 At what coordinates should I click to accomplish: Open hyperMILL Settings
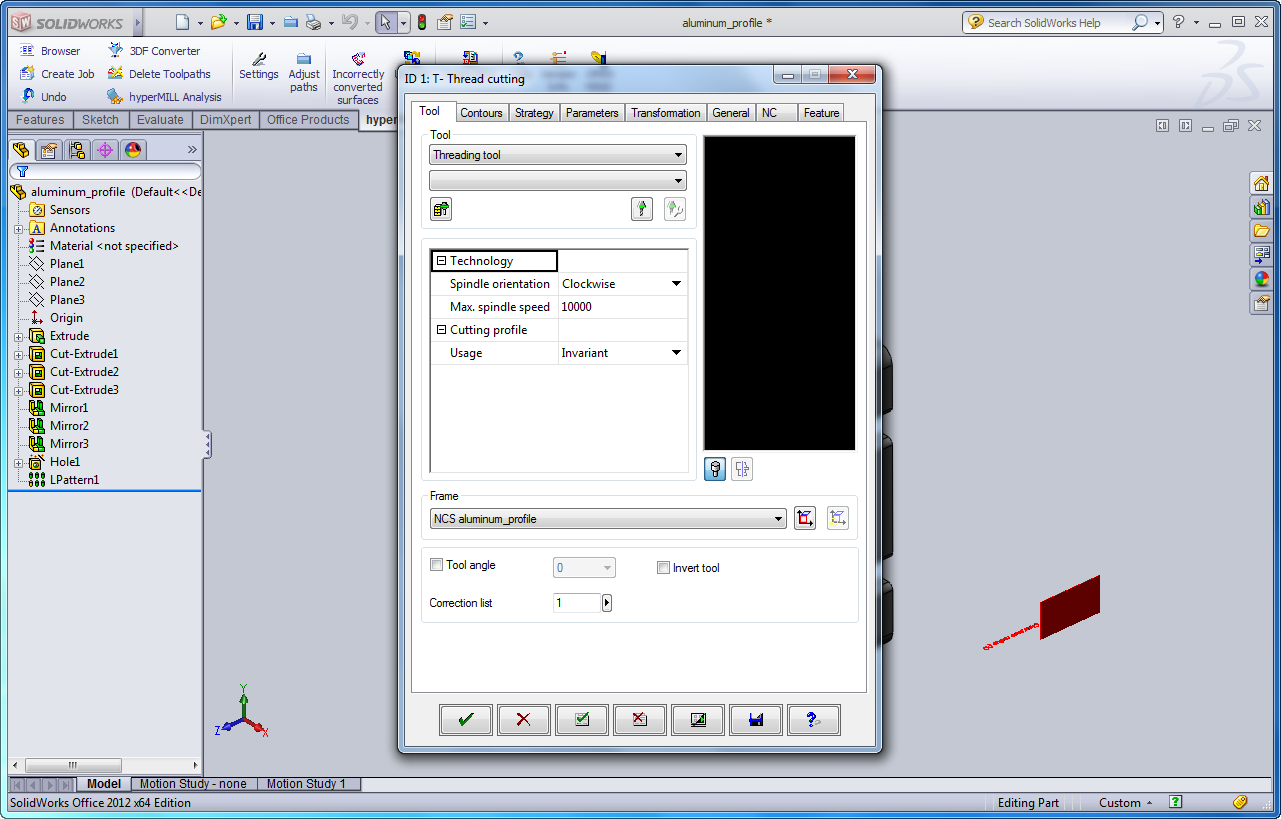click(x=259, y=67)
